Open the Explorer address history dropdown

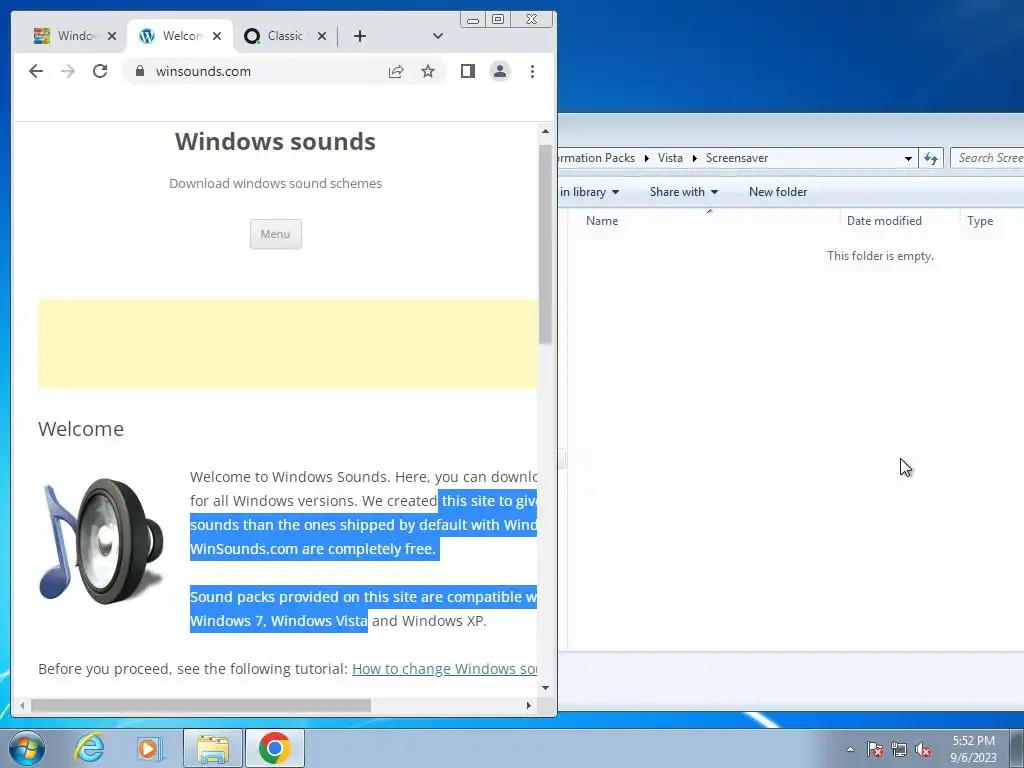(x=908, y=158)
